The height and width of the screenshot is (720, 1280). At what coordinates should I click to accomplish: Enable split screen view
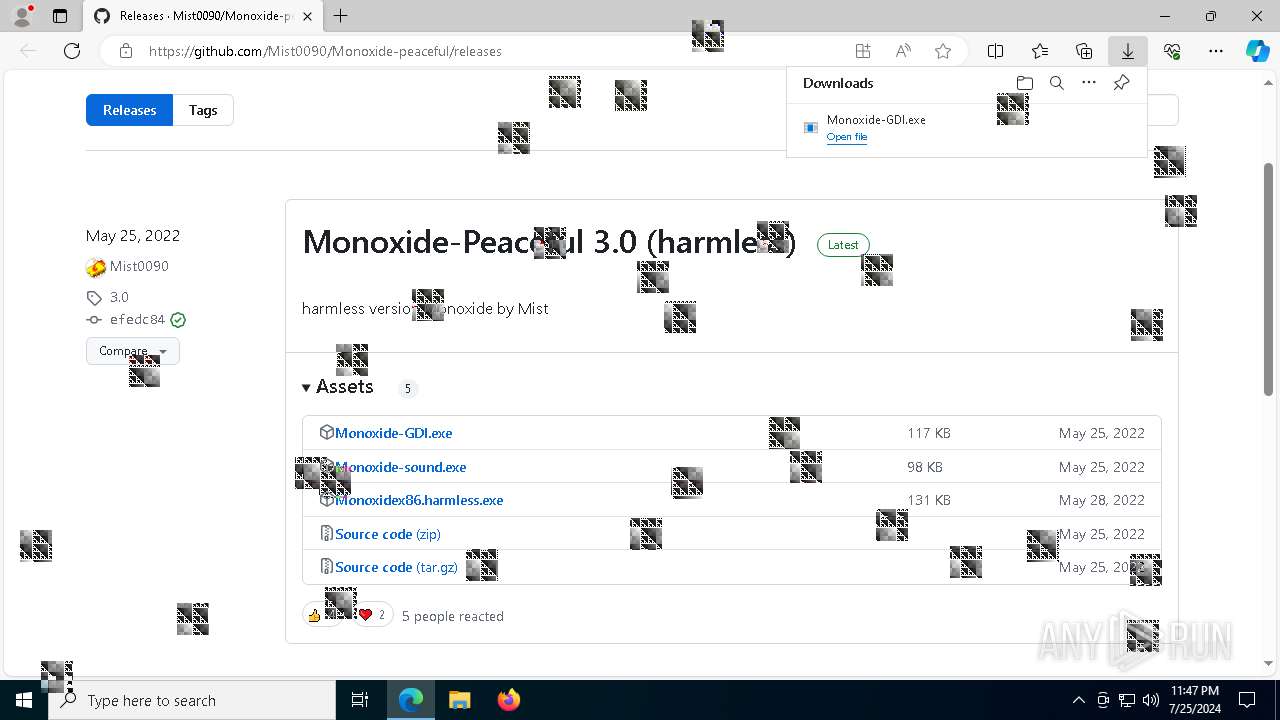tap(996, 51)
